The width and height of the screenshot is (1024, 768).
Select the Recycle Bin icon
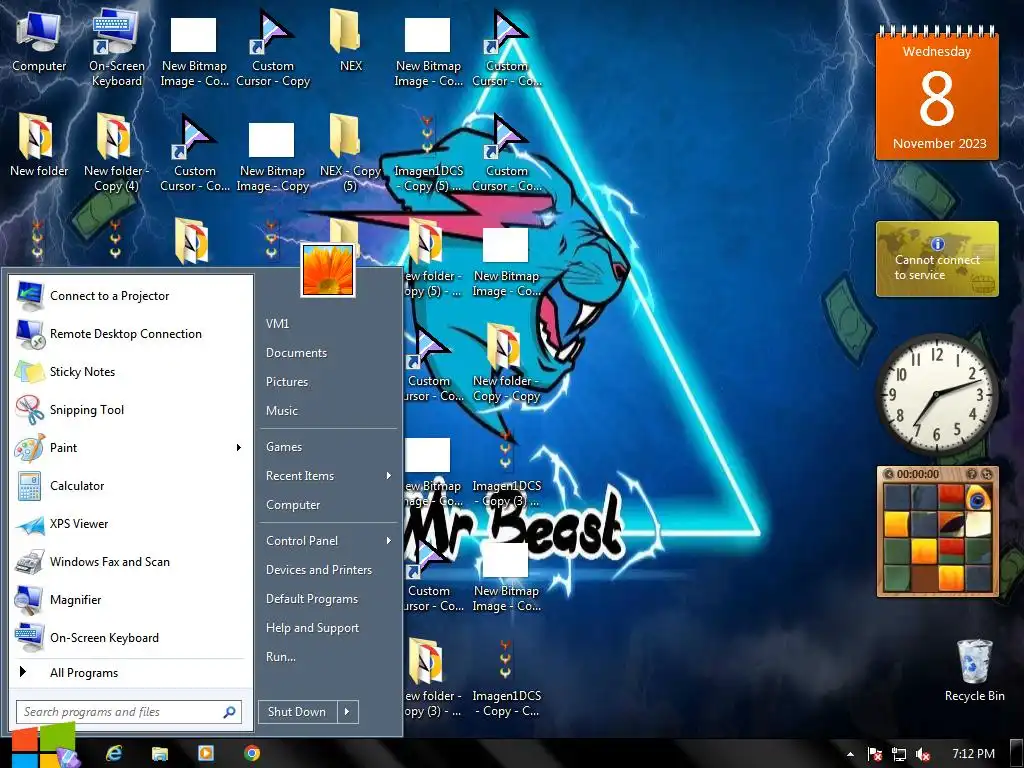974,671
